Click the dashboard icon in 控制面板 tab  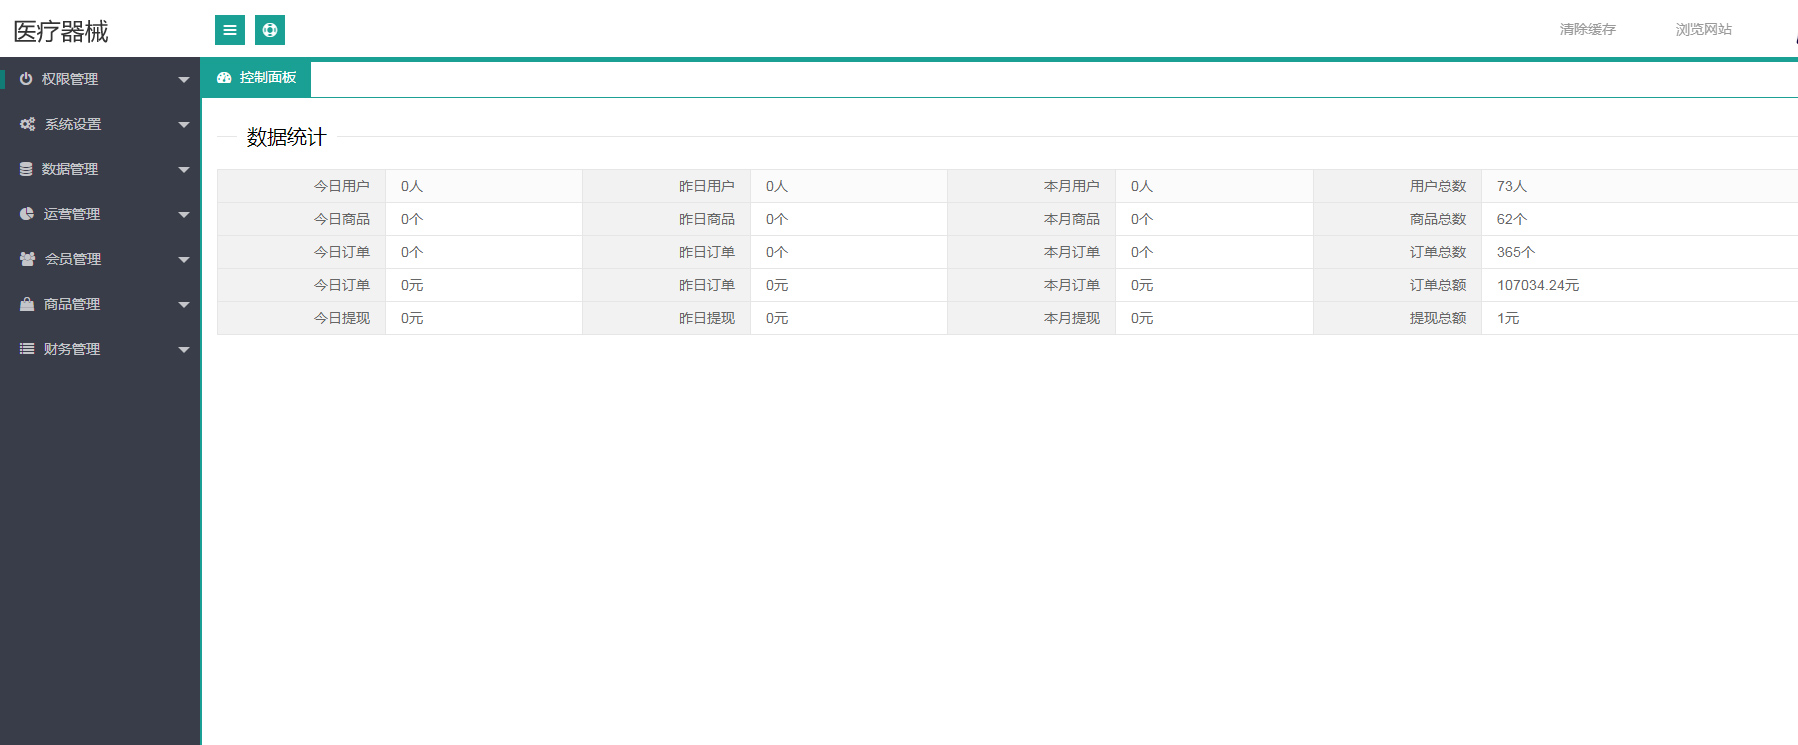tap(224, 78)
